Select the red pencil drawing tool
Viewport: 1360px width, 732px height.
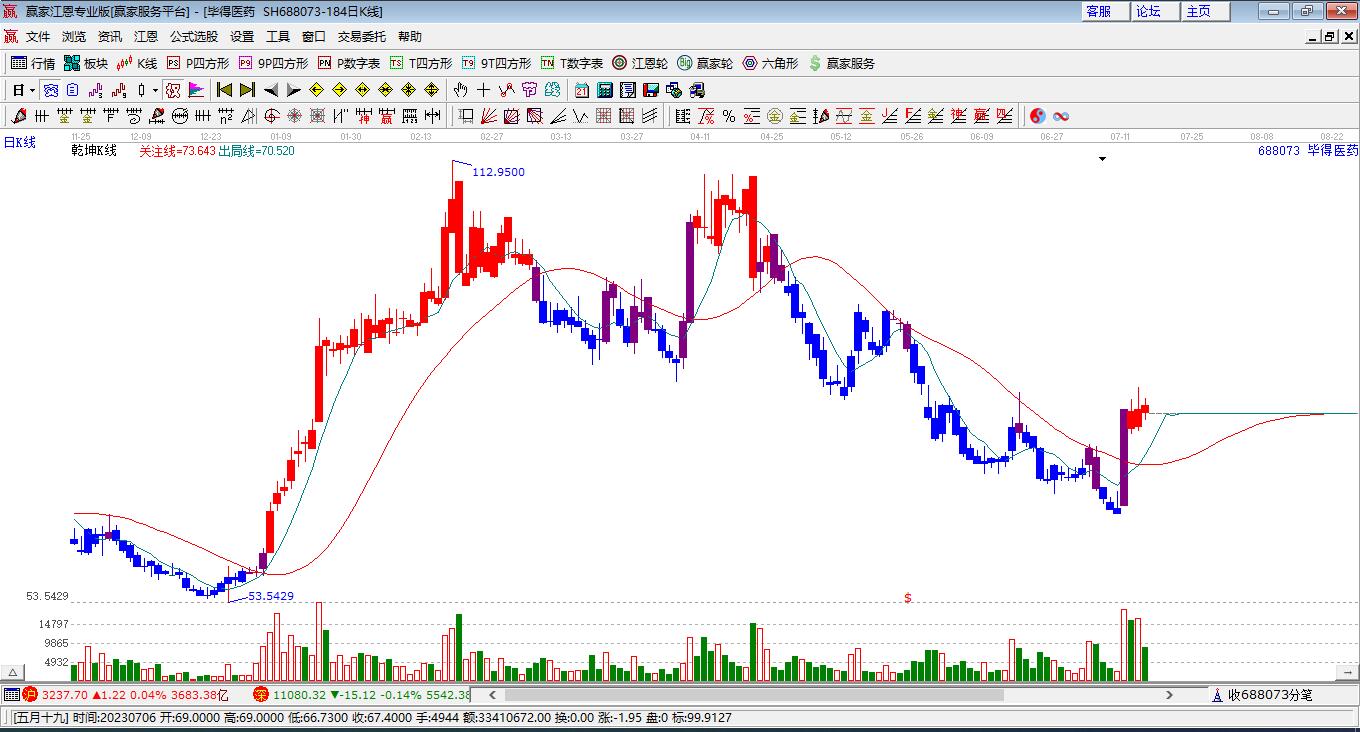tap(18, 116)
